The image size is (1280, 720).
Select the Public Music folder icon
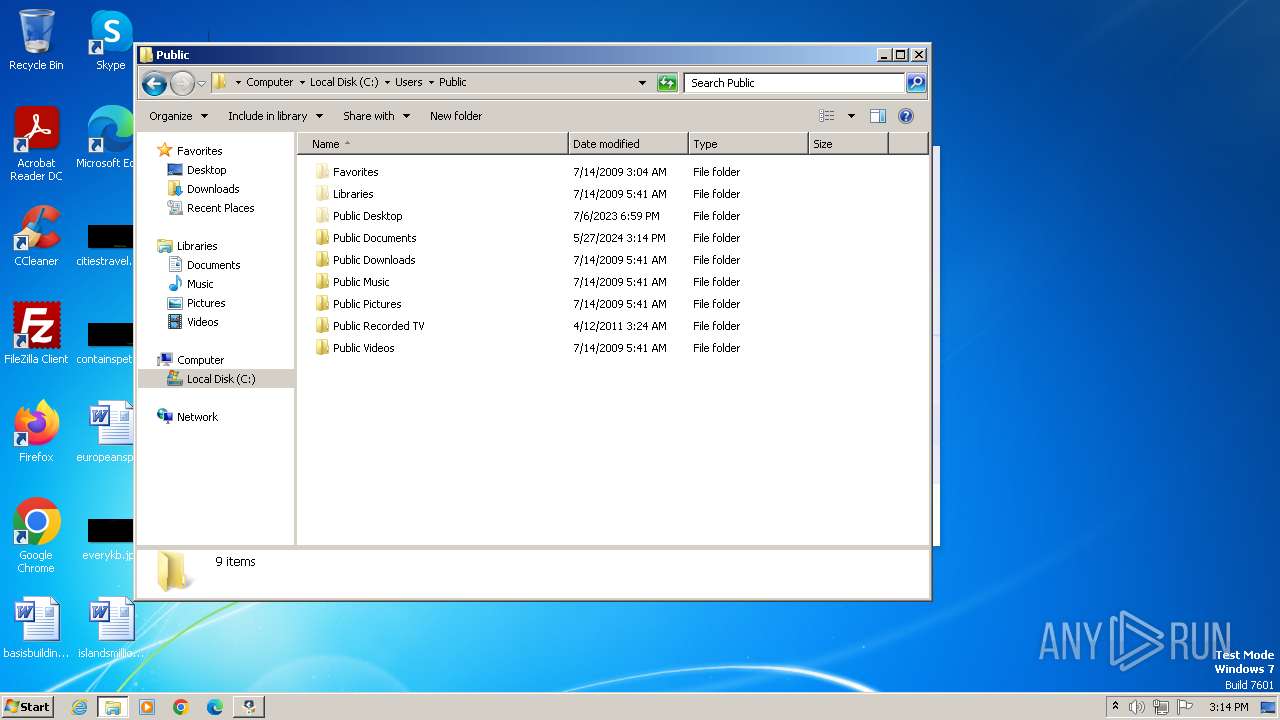[322, 282]
